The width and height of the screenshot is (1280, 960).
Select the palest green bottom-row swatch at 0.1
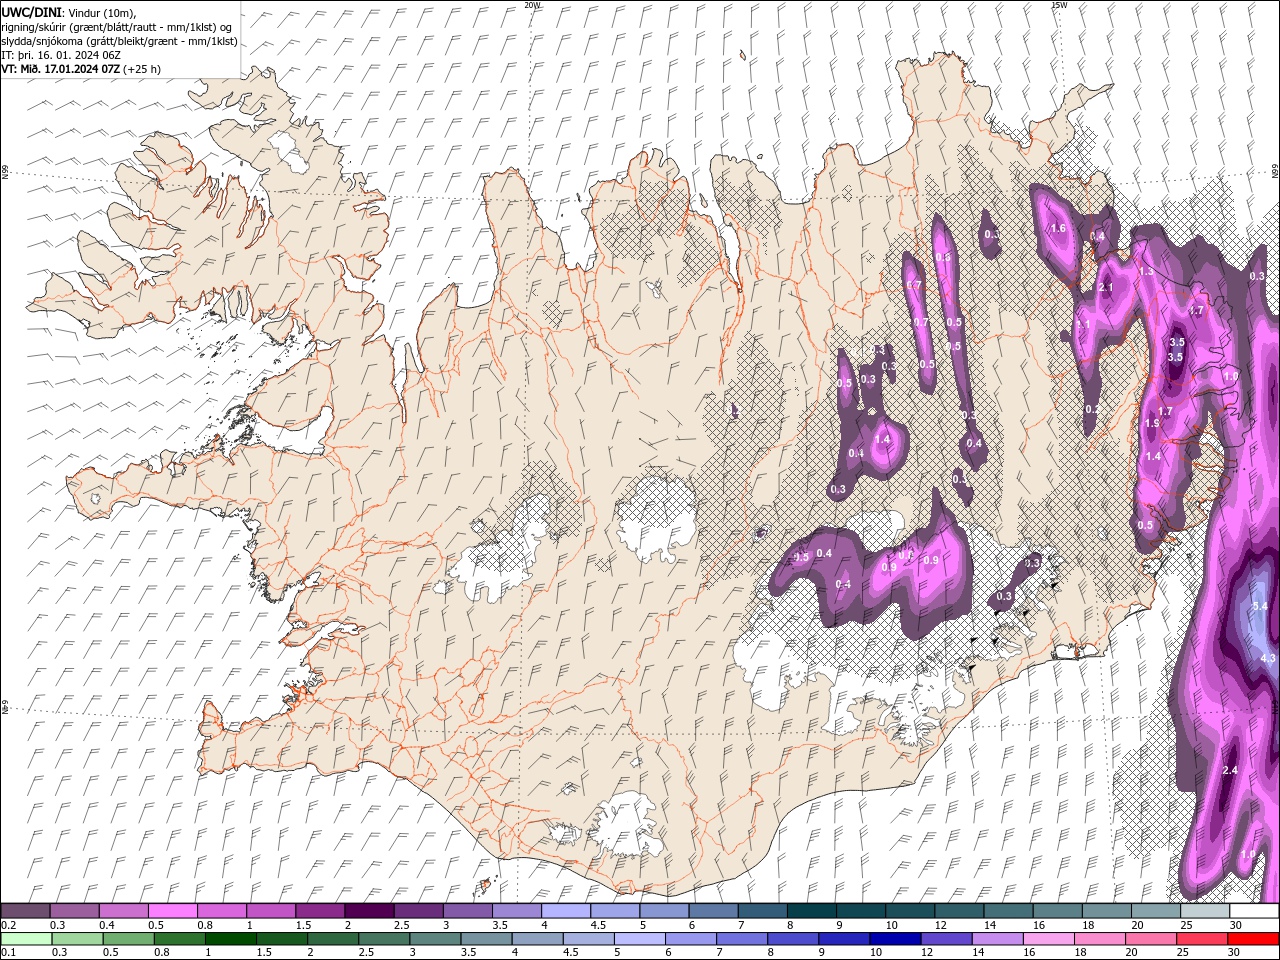tap(26, 939)
